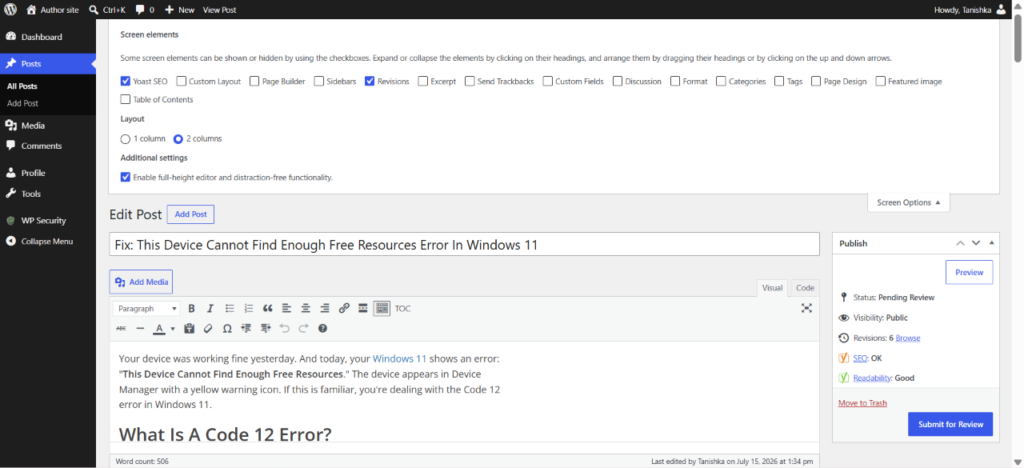Viewport: 1024px width, 468px height.
Task: Switch to Code editor tab
Action: [805, 288]
